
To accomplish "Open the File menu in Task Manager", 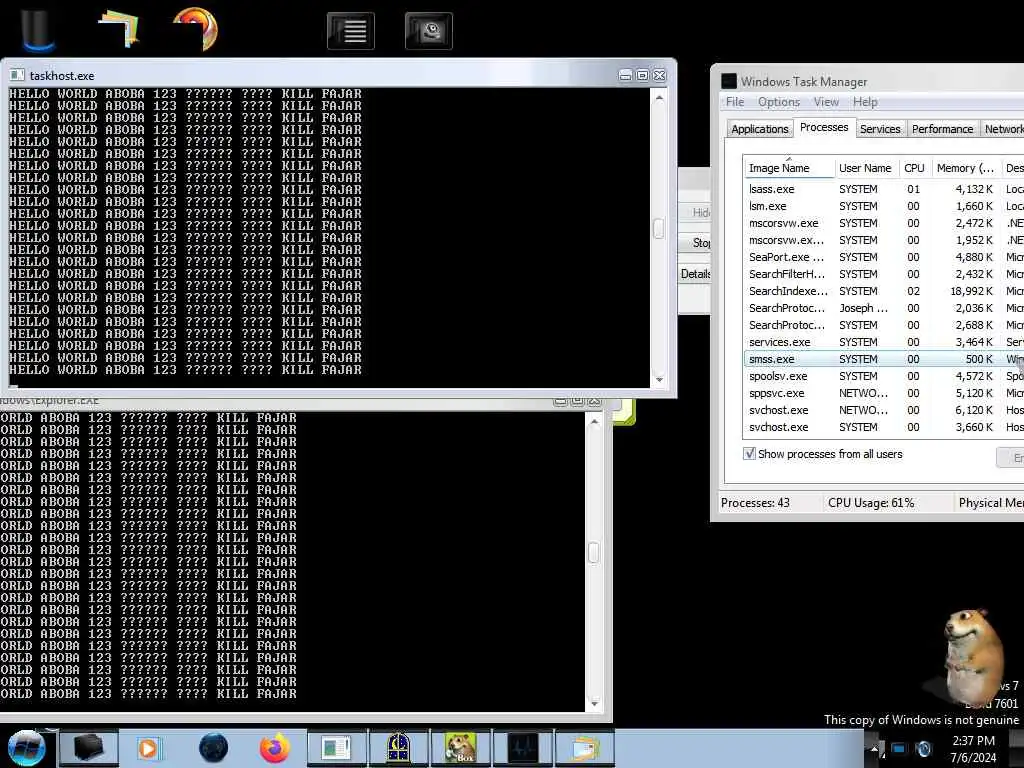I will click(735, 102).
